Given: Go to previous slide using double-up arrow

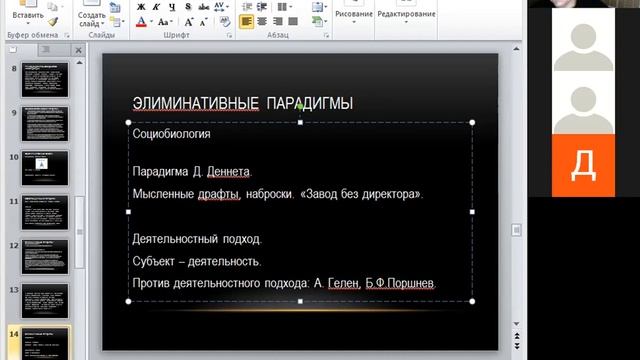Looking at the screenshot, I should (x=517, y=336).
